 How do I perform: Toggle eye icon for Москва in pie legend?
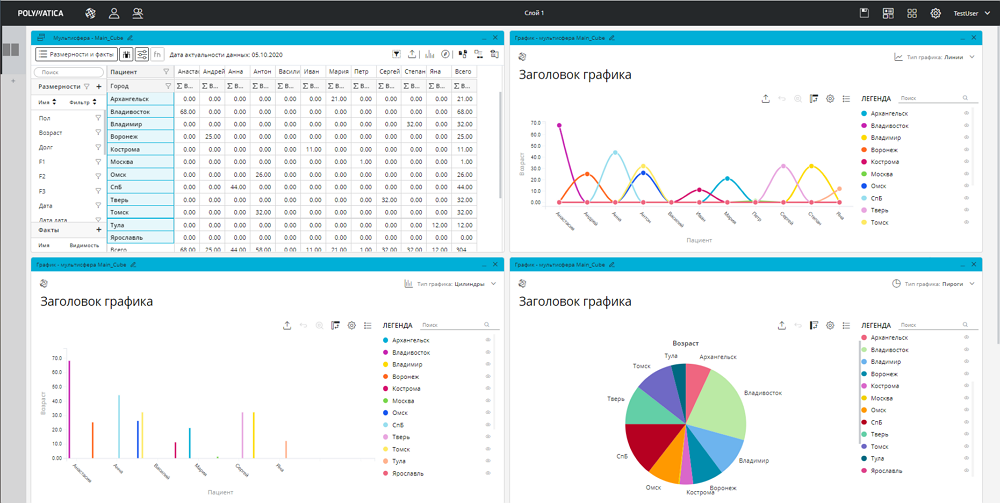click(966, 398)
